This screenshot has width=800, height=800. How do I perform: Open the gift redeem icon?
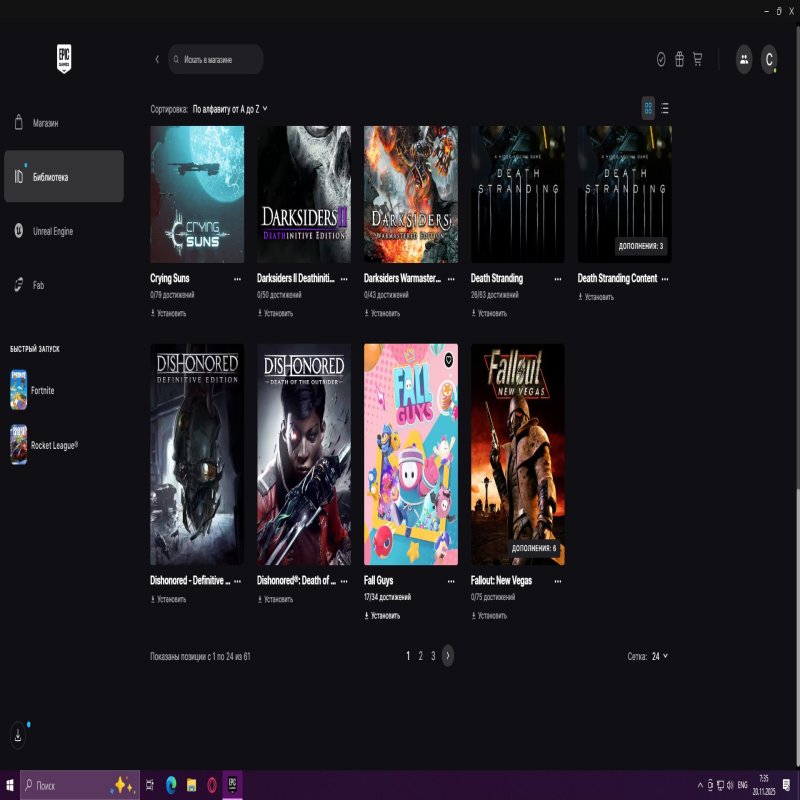click(679, 59)
